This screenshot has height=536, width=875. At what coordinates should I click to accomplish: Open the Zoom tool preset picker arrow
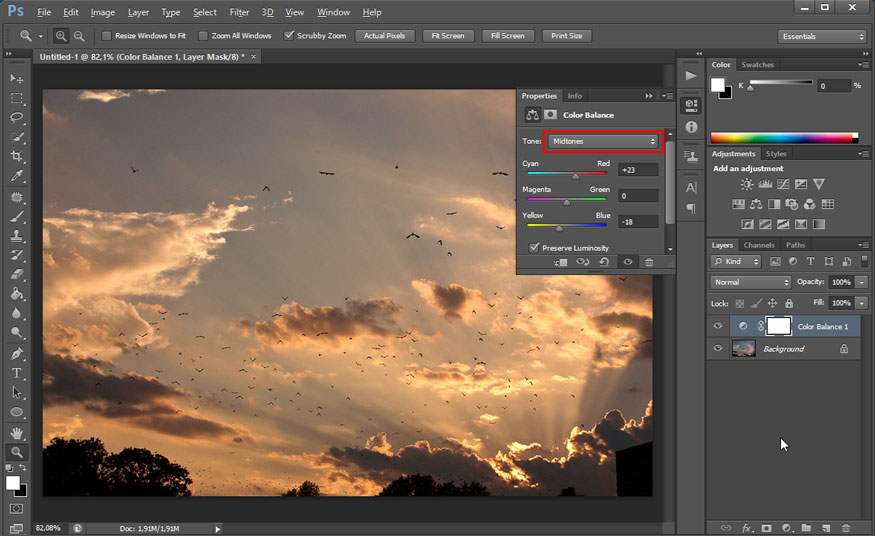coord(41,36)
